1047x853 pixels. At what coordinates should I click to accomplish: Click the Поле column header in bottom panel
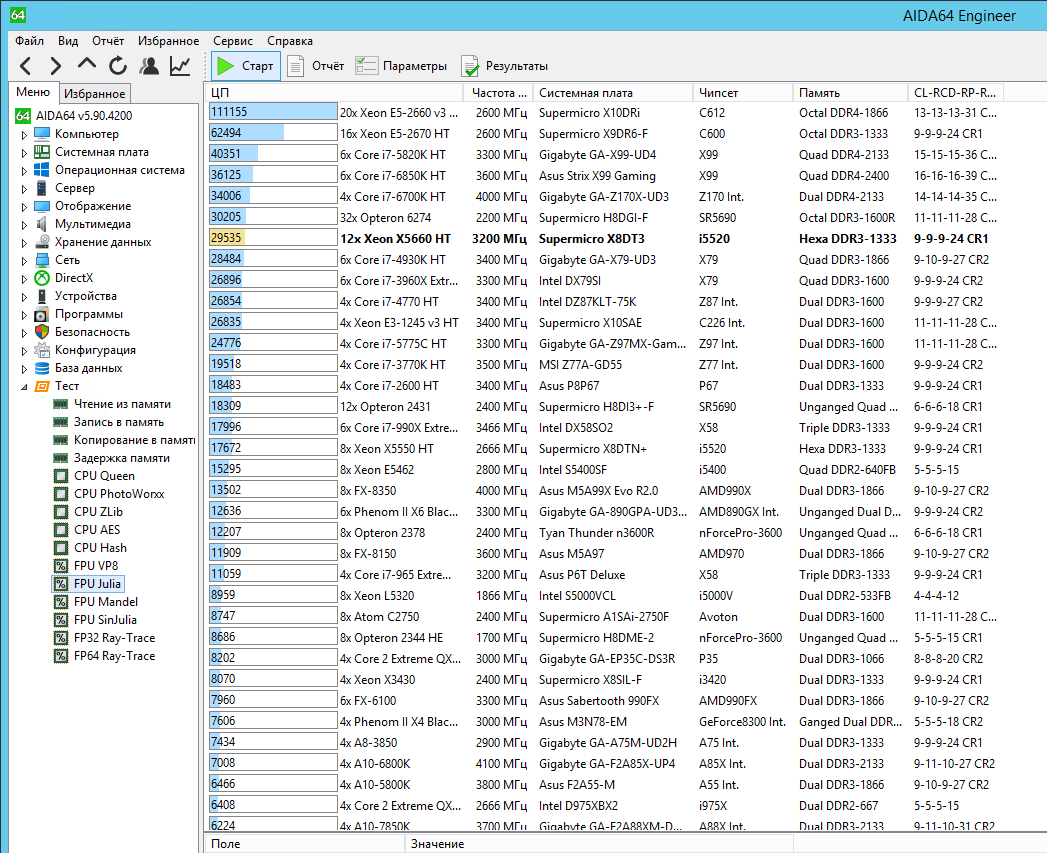[305, 844]
